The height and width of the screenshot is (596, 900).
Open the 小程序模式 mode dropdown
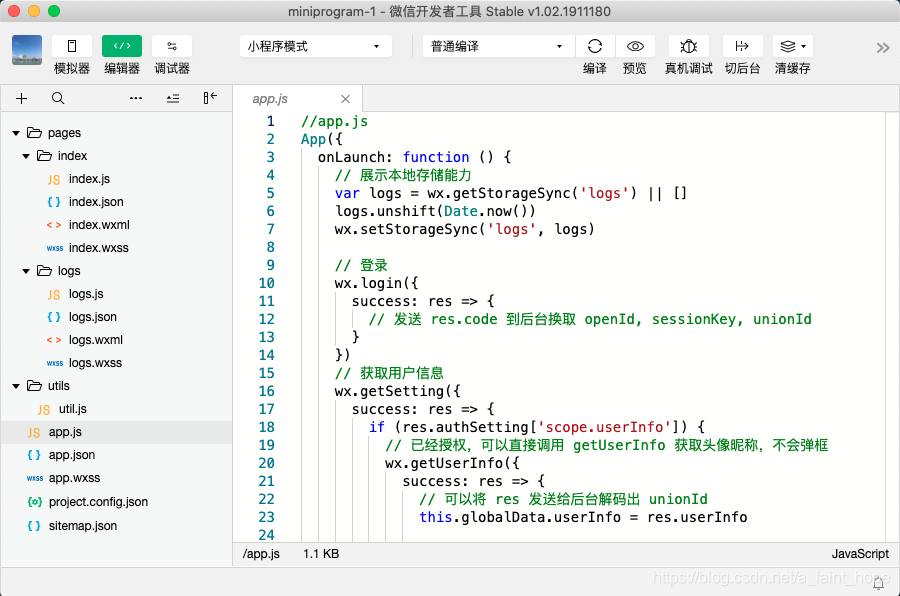(315, 46)
